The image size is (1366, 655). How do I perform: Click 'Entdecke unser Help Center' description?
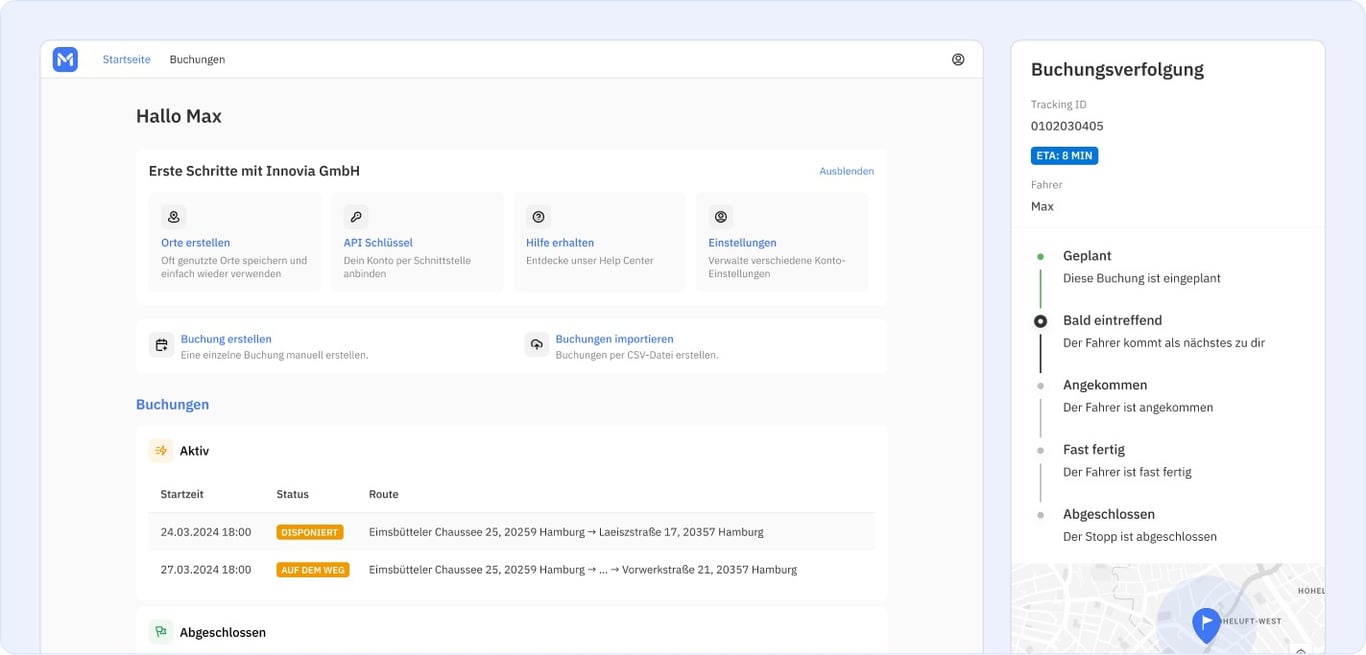pyautogui.click(x=590, y=261)
